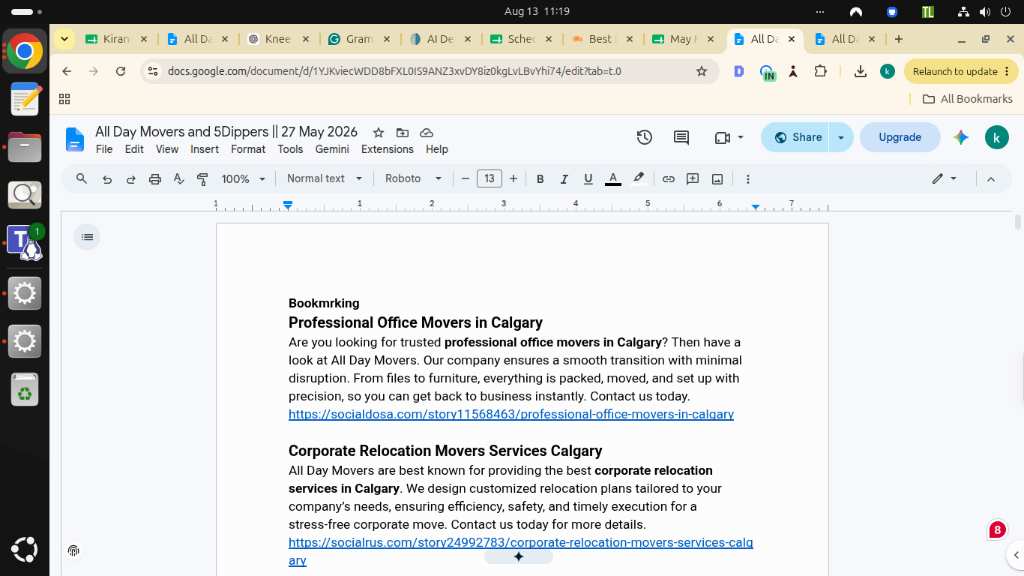Click the insert link icon

(668, 179)
